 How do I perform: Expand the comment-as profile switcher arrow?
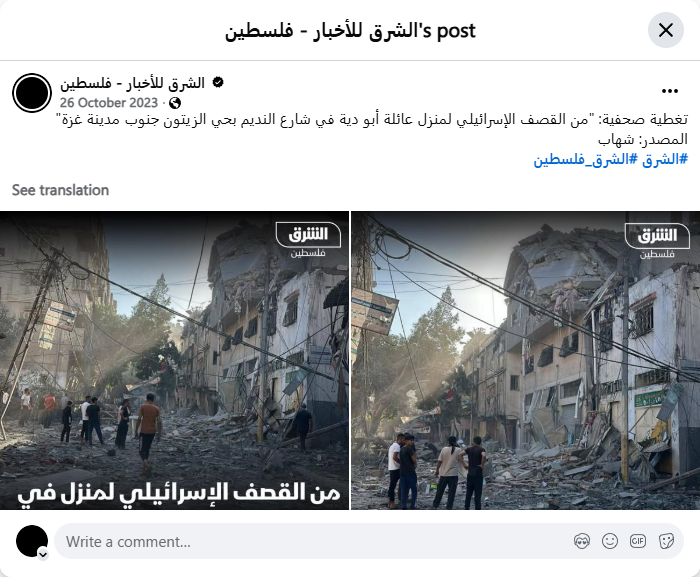click(43, 554)
